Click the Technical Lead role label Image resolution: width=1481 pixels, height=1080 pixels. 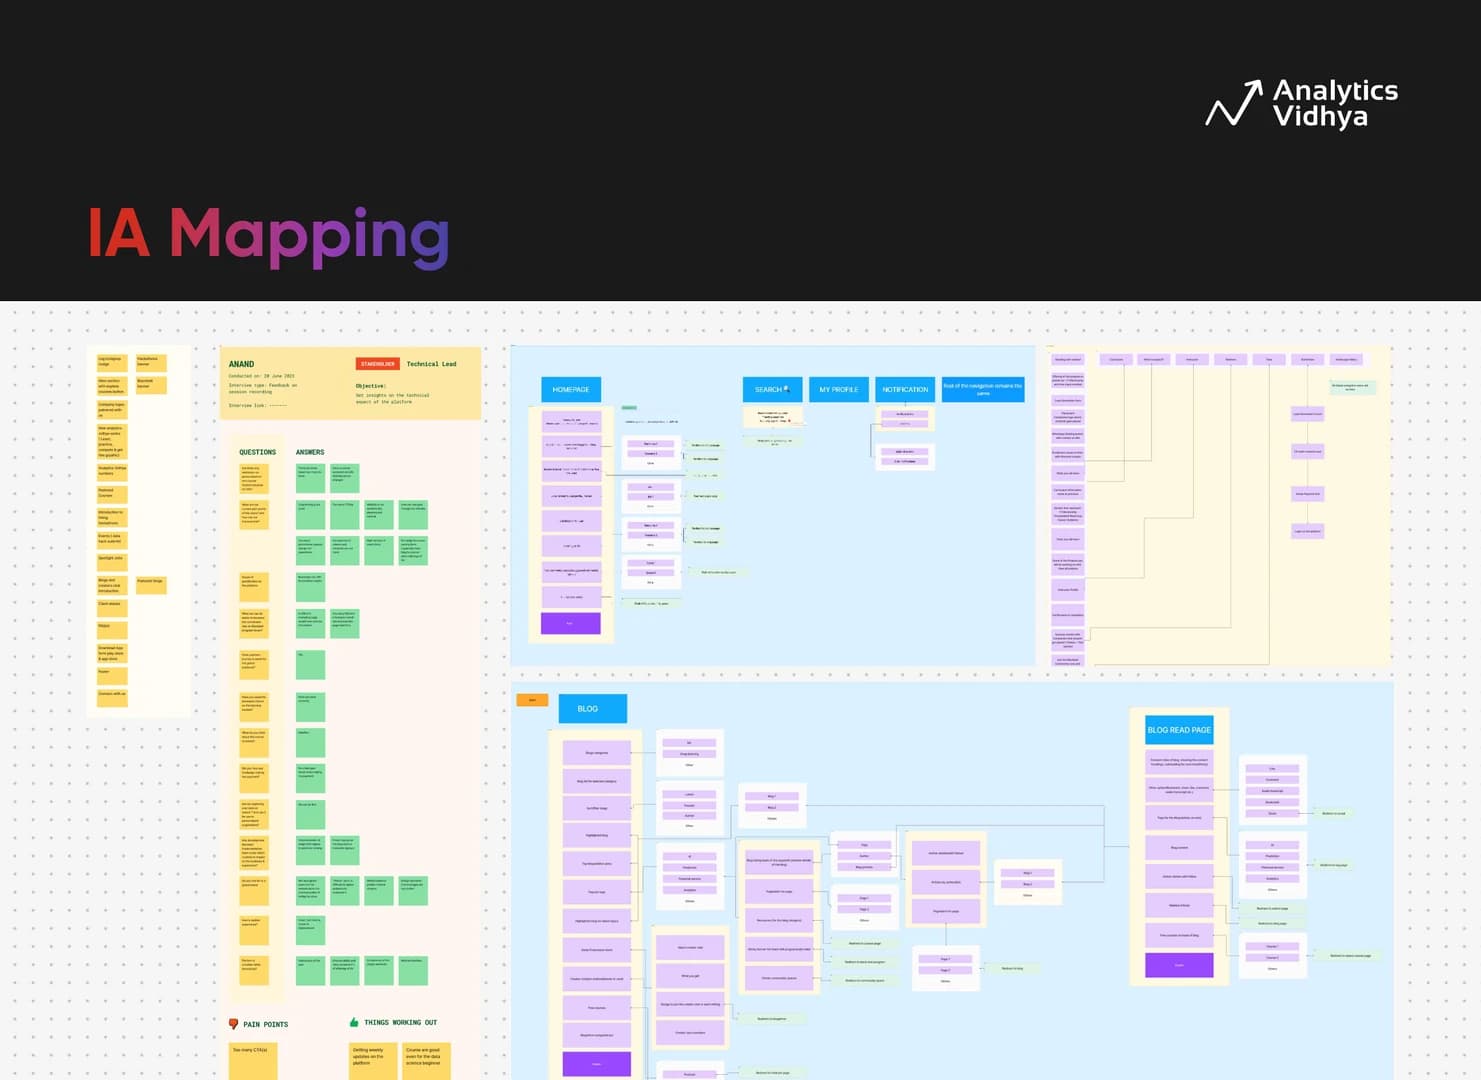[x=431, y=364]
